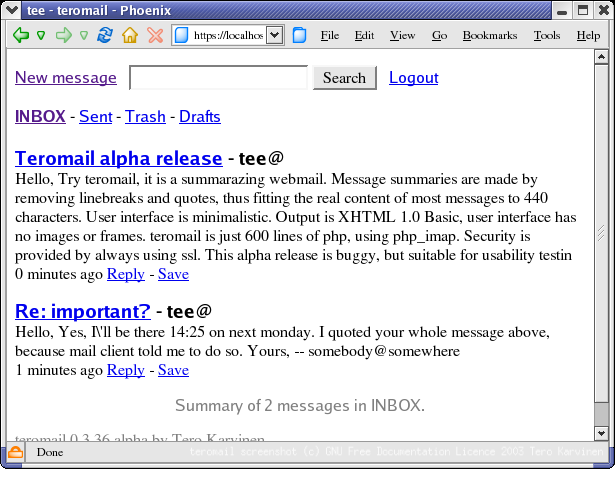The height and width of the screenshot is (480, 615).
Task: Click the scrollbar down arrow
Action: click(601, 433)
